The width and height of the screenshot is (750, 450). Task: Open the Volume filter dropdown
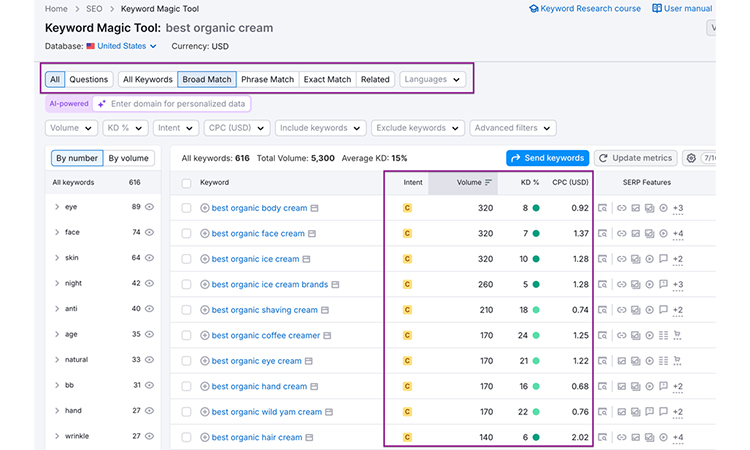[71, 128]
